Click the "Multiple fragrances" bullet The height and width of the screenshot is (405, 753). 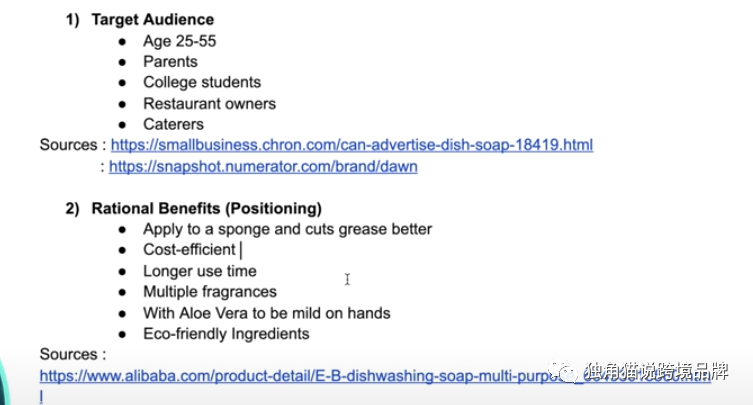coord(209,292)
